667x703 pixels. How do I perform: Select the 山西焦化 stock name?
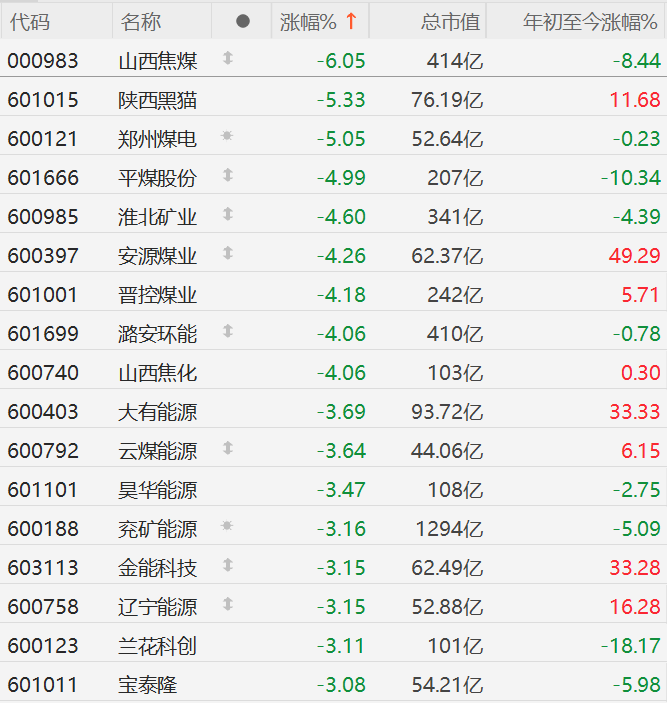click(x=157, y=373)
